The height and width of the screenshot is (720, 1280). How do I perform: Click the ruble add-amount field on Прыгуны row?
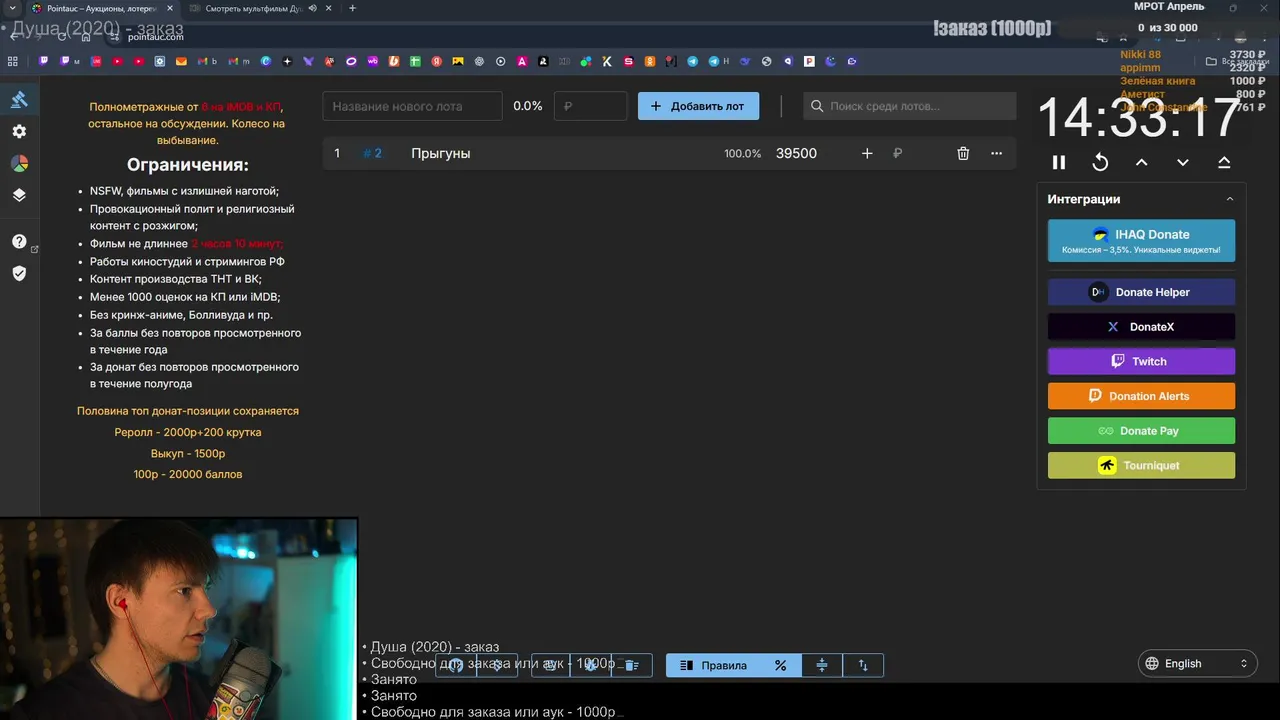[x=912, y=153]
